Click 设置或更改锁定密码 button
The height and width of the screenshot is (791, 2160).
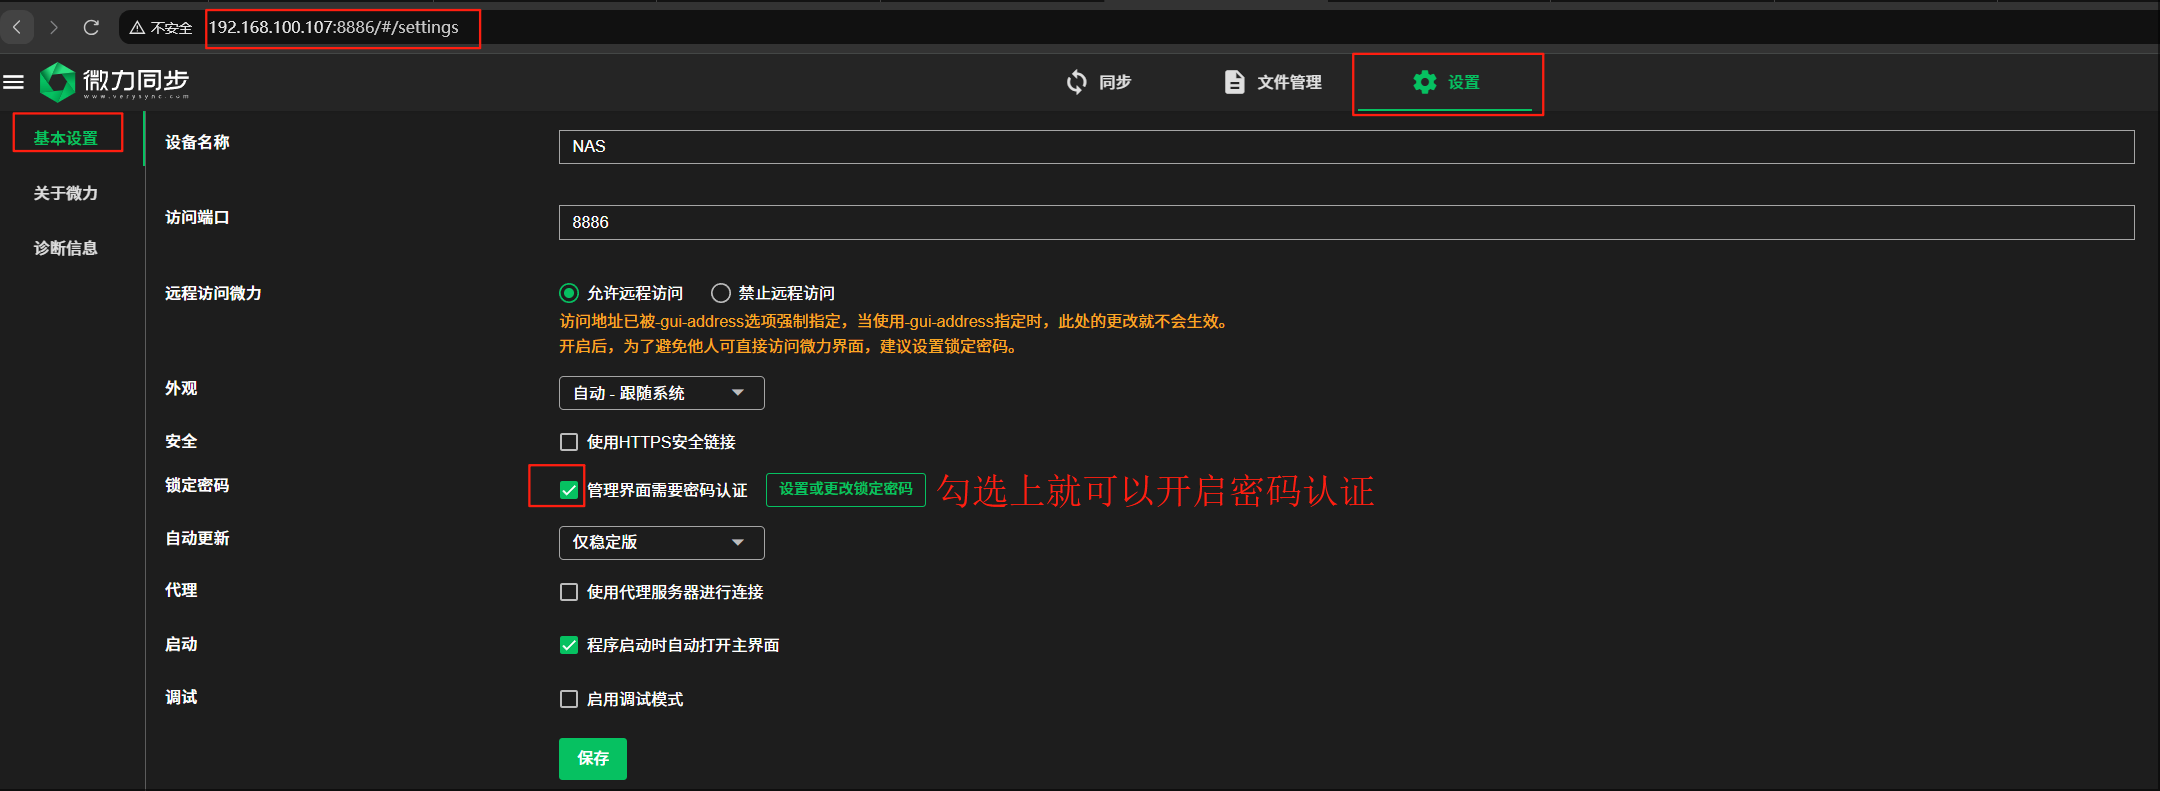(845, 489)
